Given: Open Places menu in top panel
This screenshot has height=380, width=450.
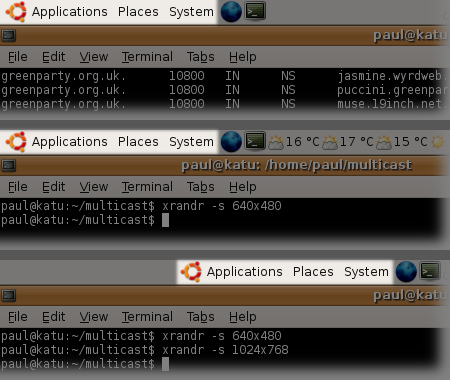Looking at the screenshot, I should point(138,12).
